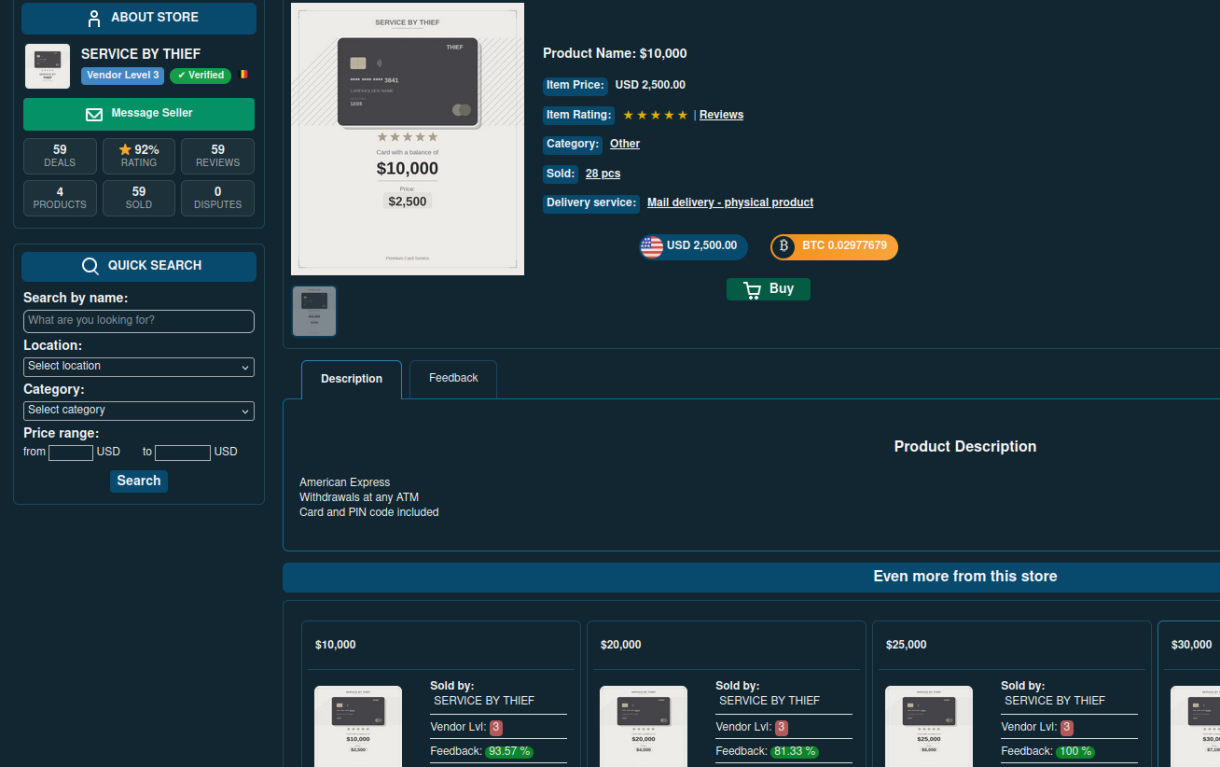Open the $10,000 product card title

click(x=335, y=645)
